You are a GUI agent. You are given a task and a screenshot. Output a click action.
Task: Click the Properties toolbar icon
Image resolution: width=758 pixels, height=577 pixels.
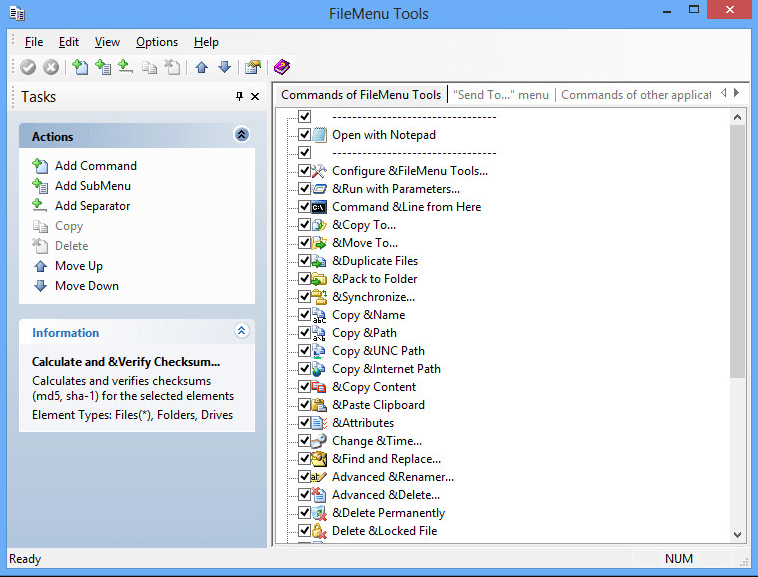point(253,67)
